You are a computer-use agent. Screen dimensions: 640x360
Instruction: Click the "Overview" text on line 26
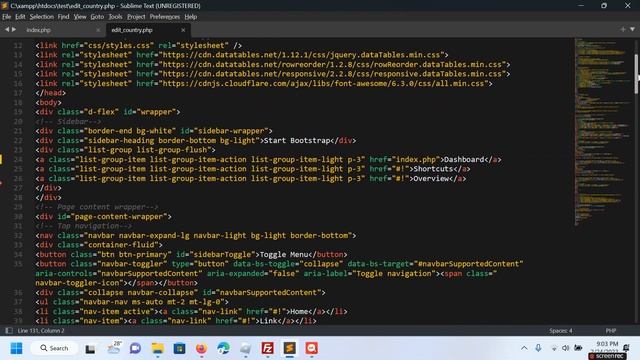(x=431, y=179)
